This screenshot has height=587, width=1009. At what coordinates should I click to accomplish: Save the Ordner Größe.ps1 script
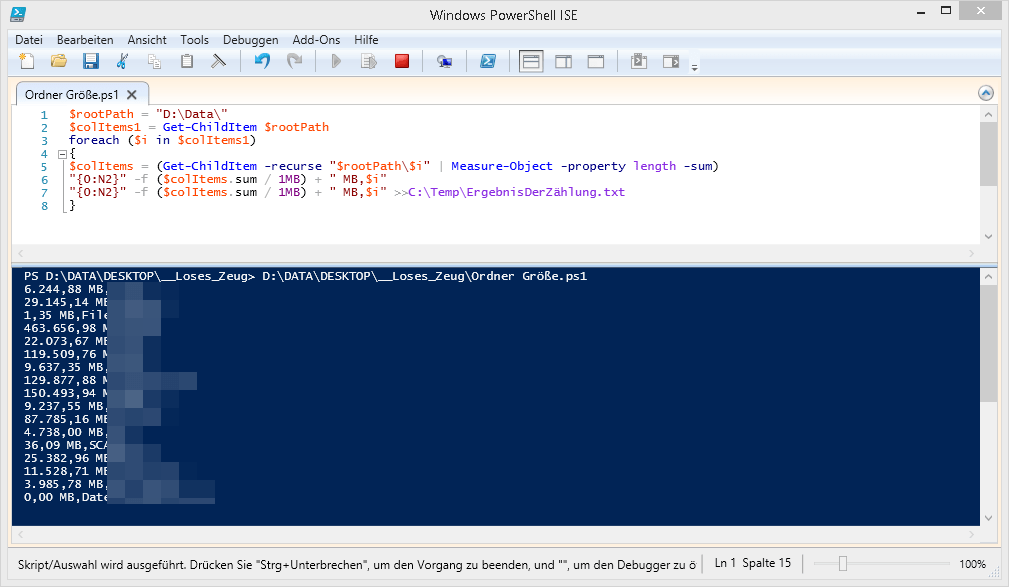tap(91, 61)
